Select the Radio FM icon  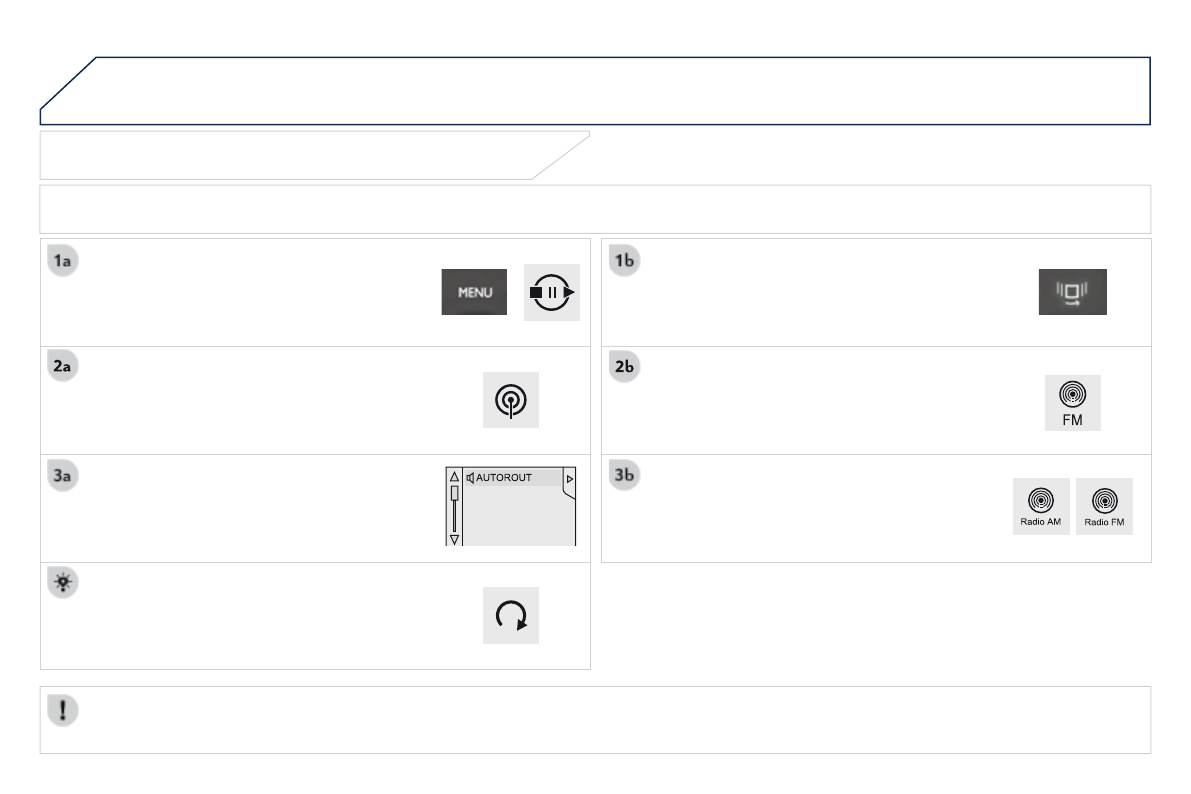pos(1104,506)
